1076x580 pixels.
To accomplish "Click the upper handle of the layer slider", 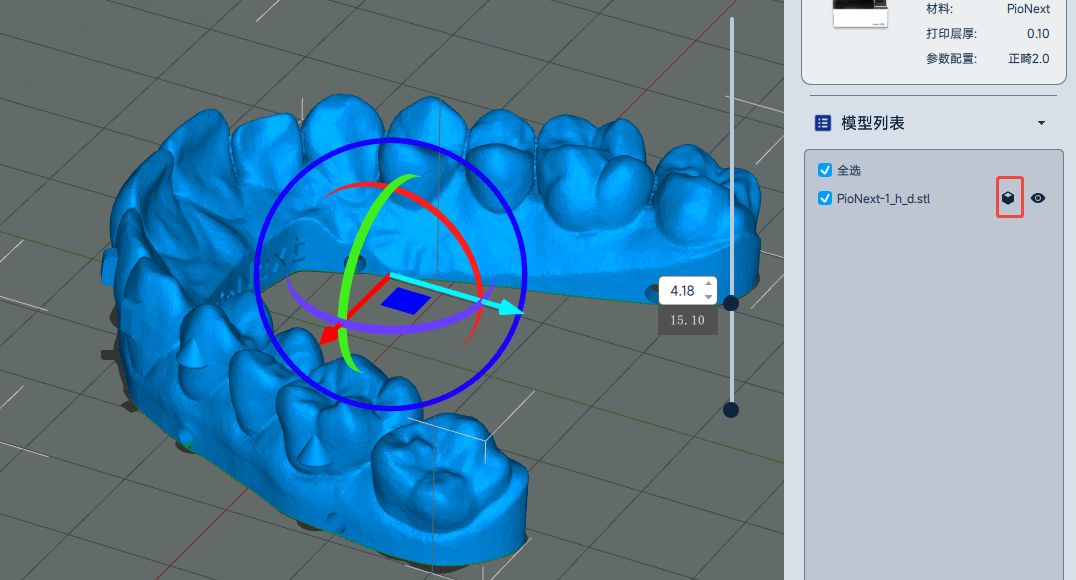I will point(731,303).
